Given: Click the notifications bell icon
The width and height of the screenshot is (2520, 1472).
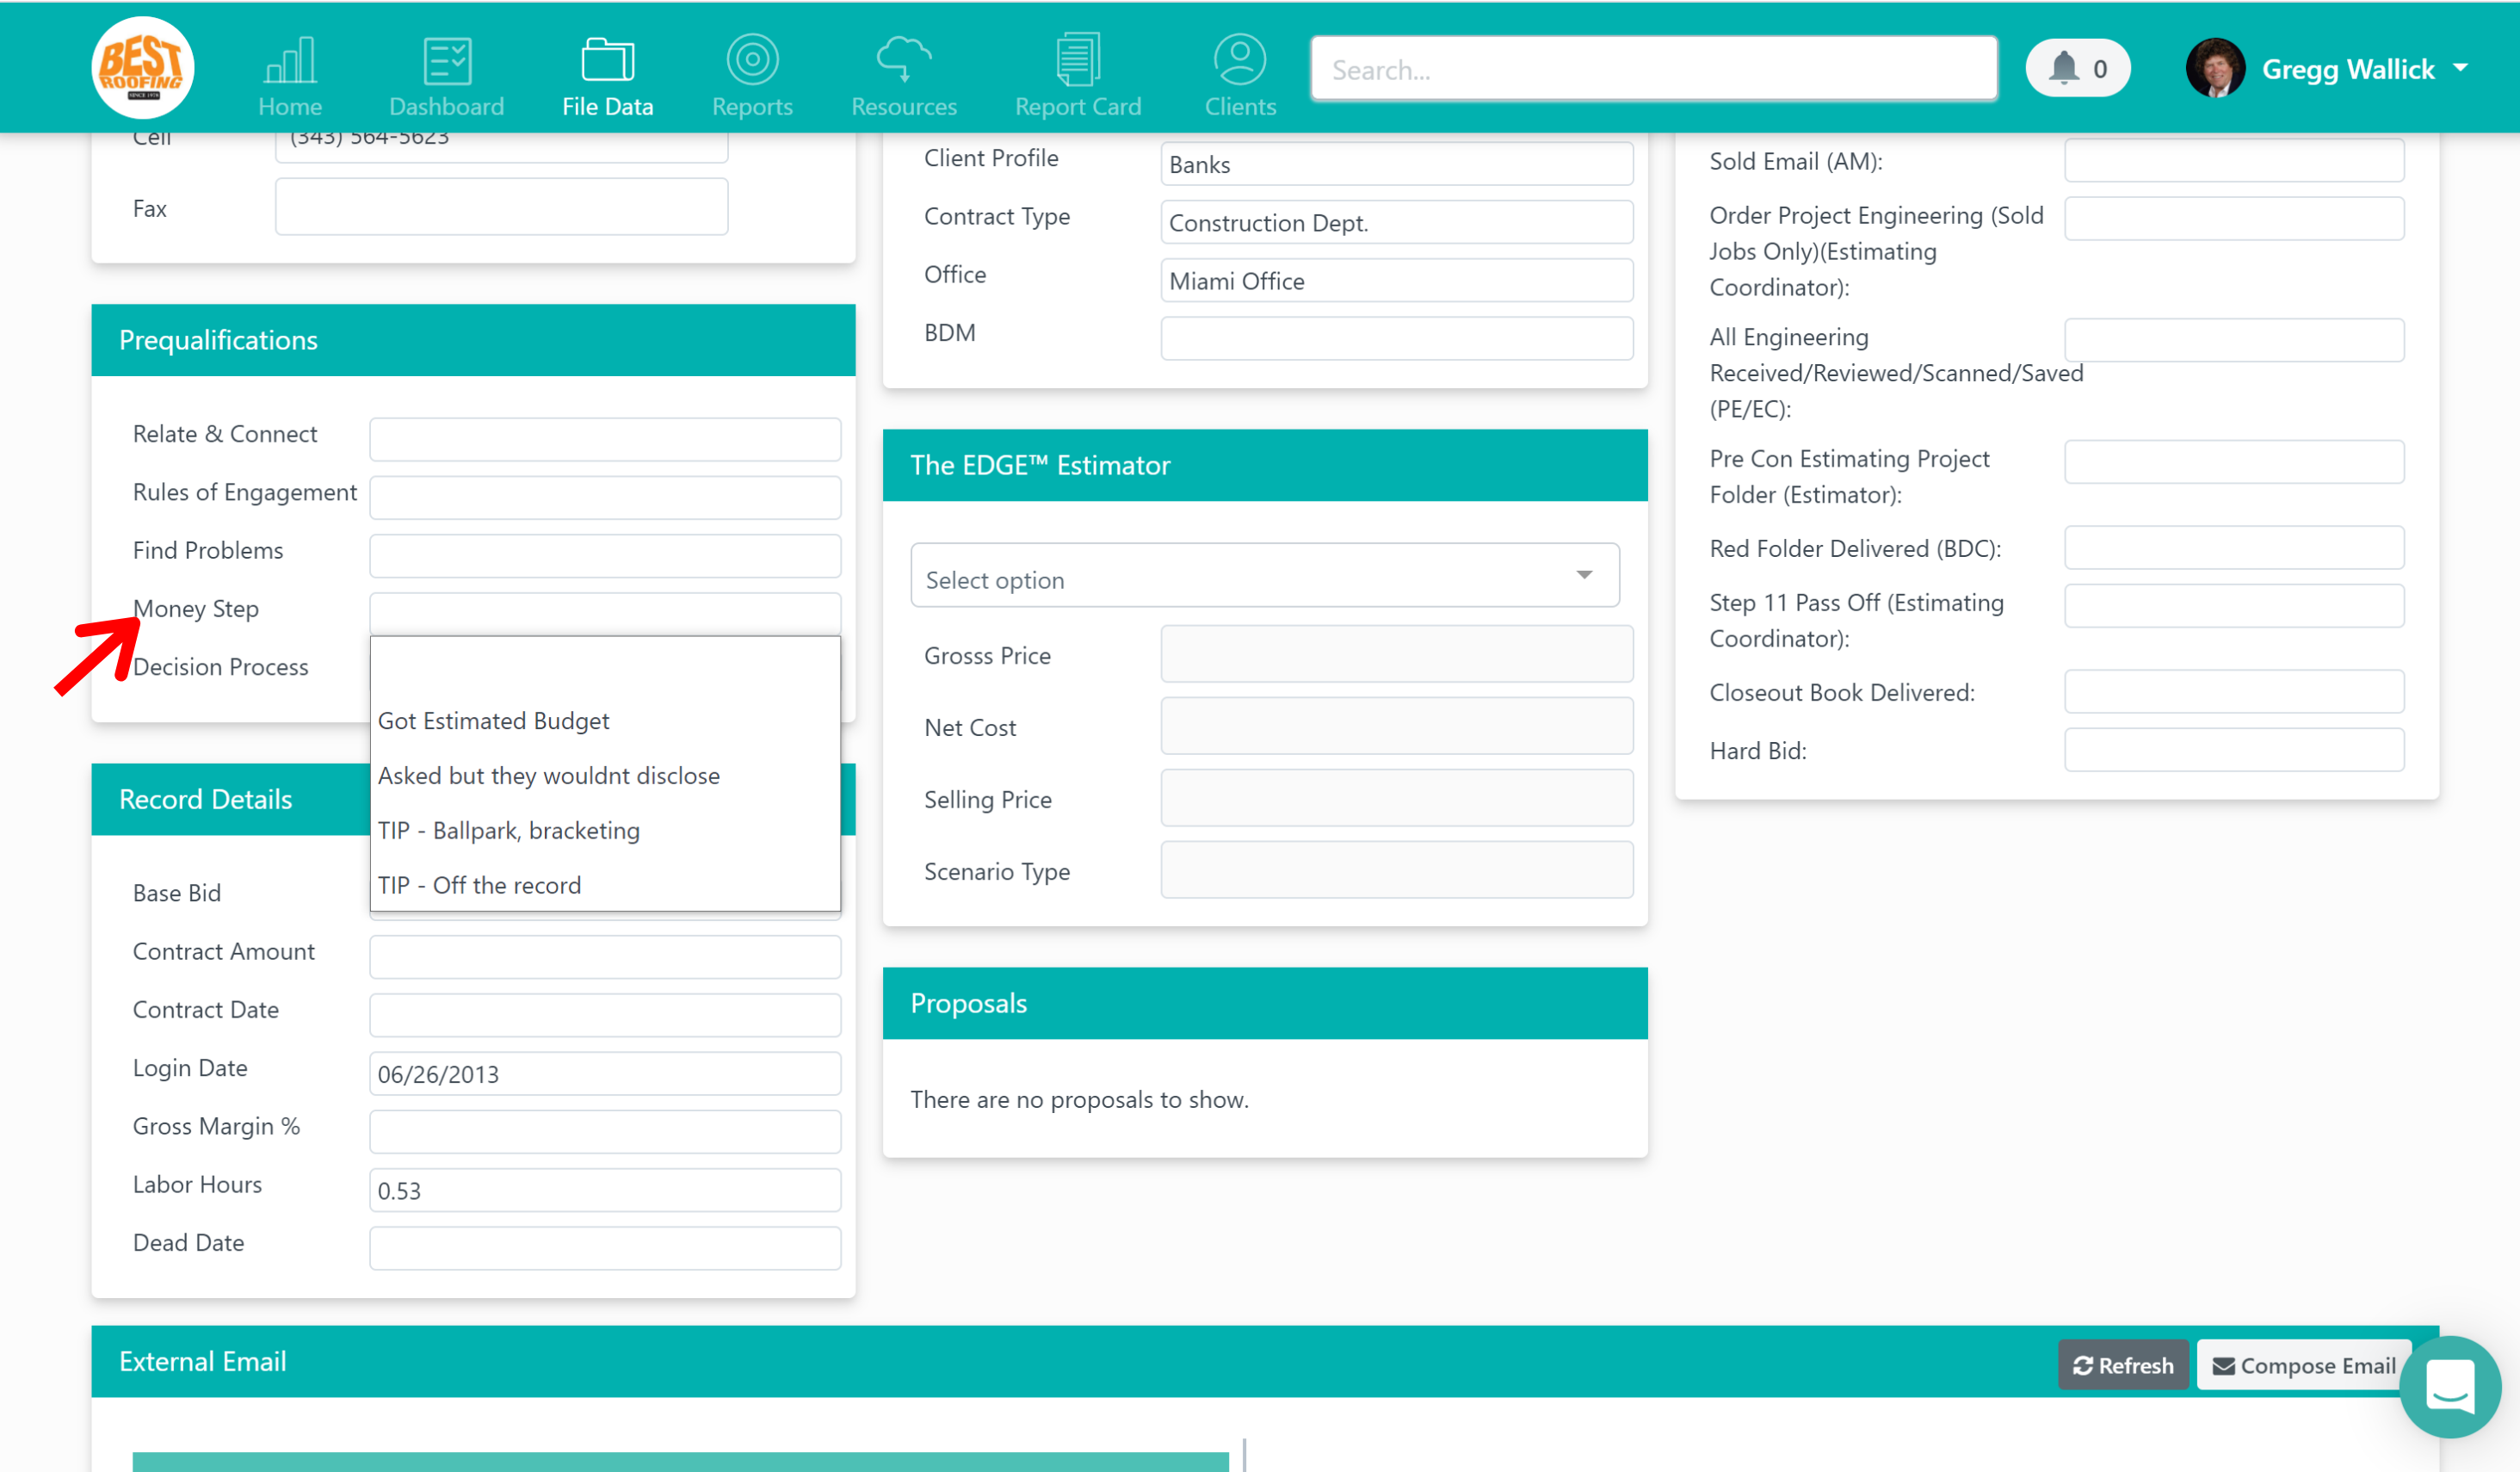Looking at the screenshot, I should click(x=2063, y=68).
